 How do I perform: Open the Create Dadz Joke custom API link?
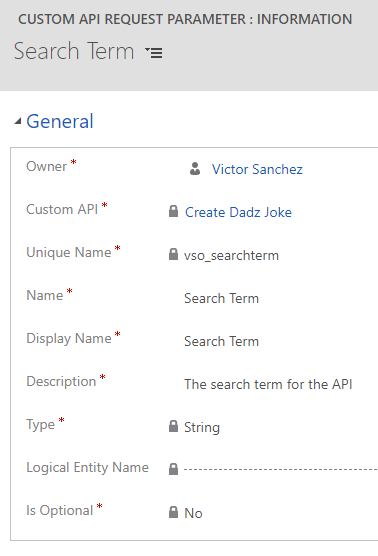[238, 212]
